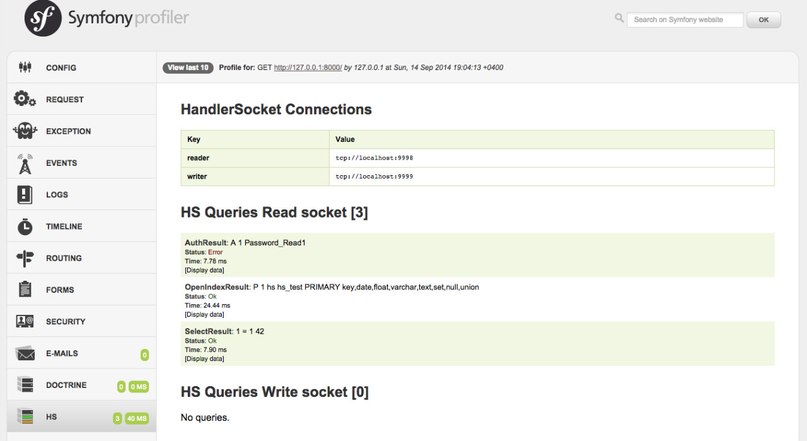Click the OpenIndexResult query line

[x=332, y=287]
